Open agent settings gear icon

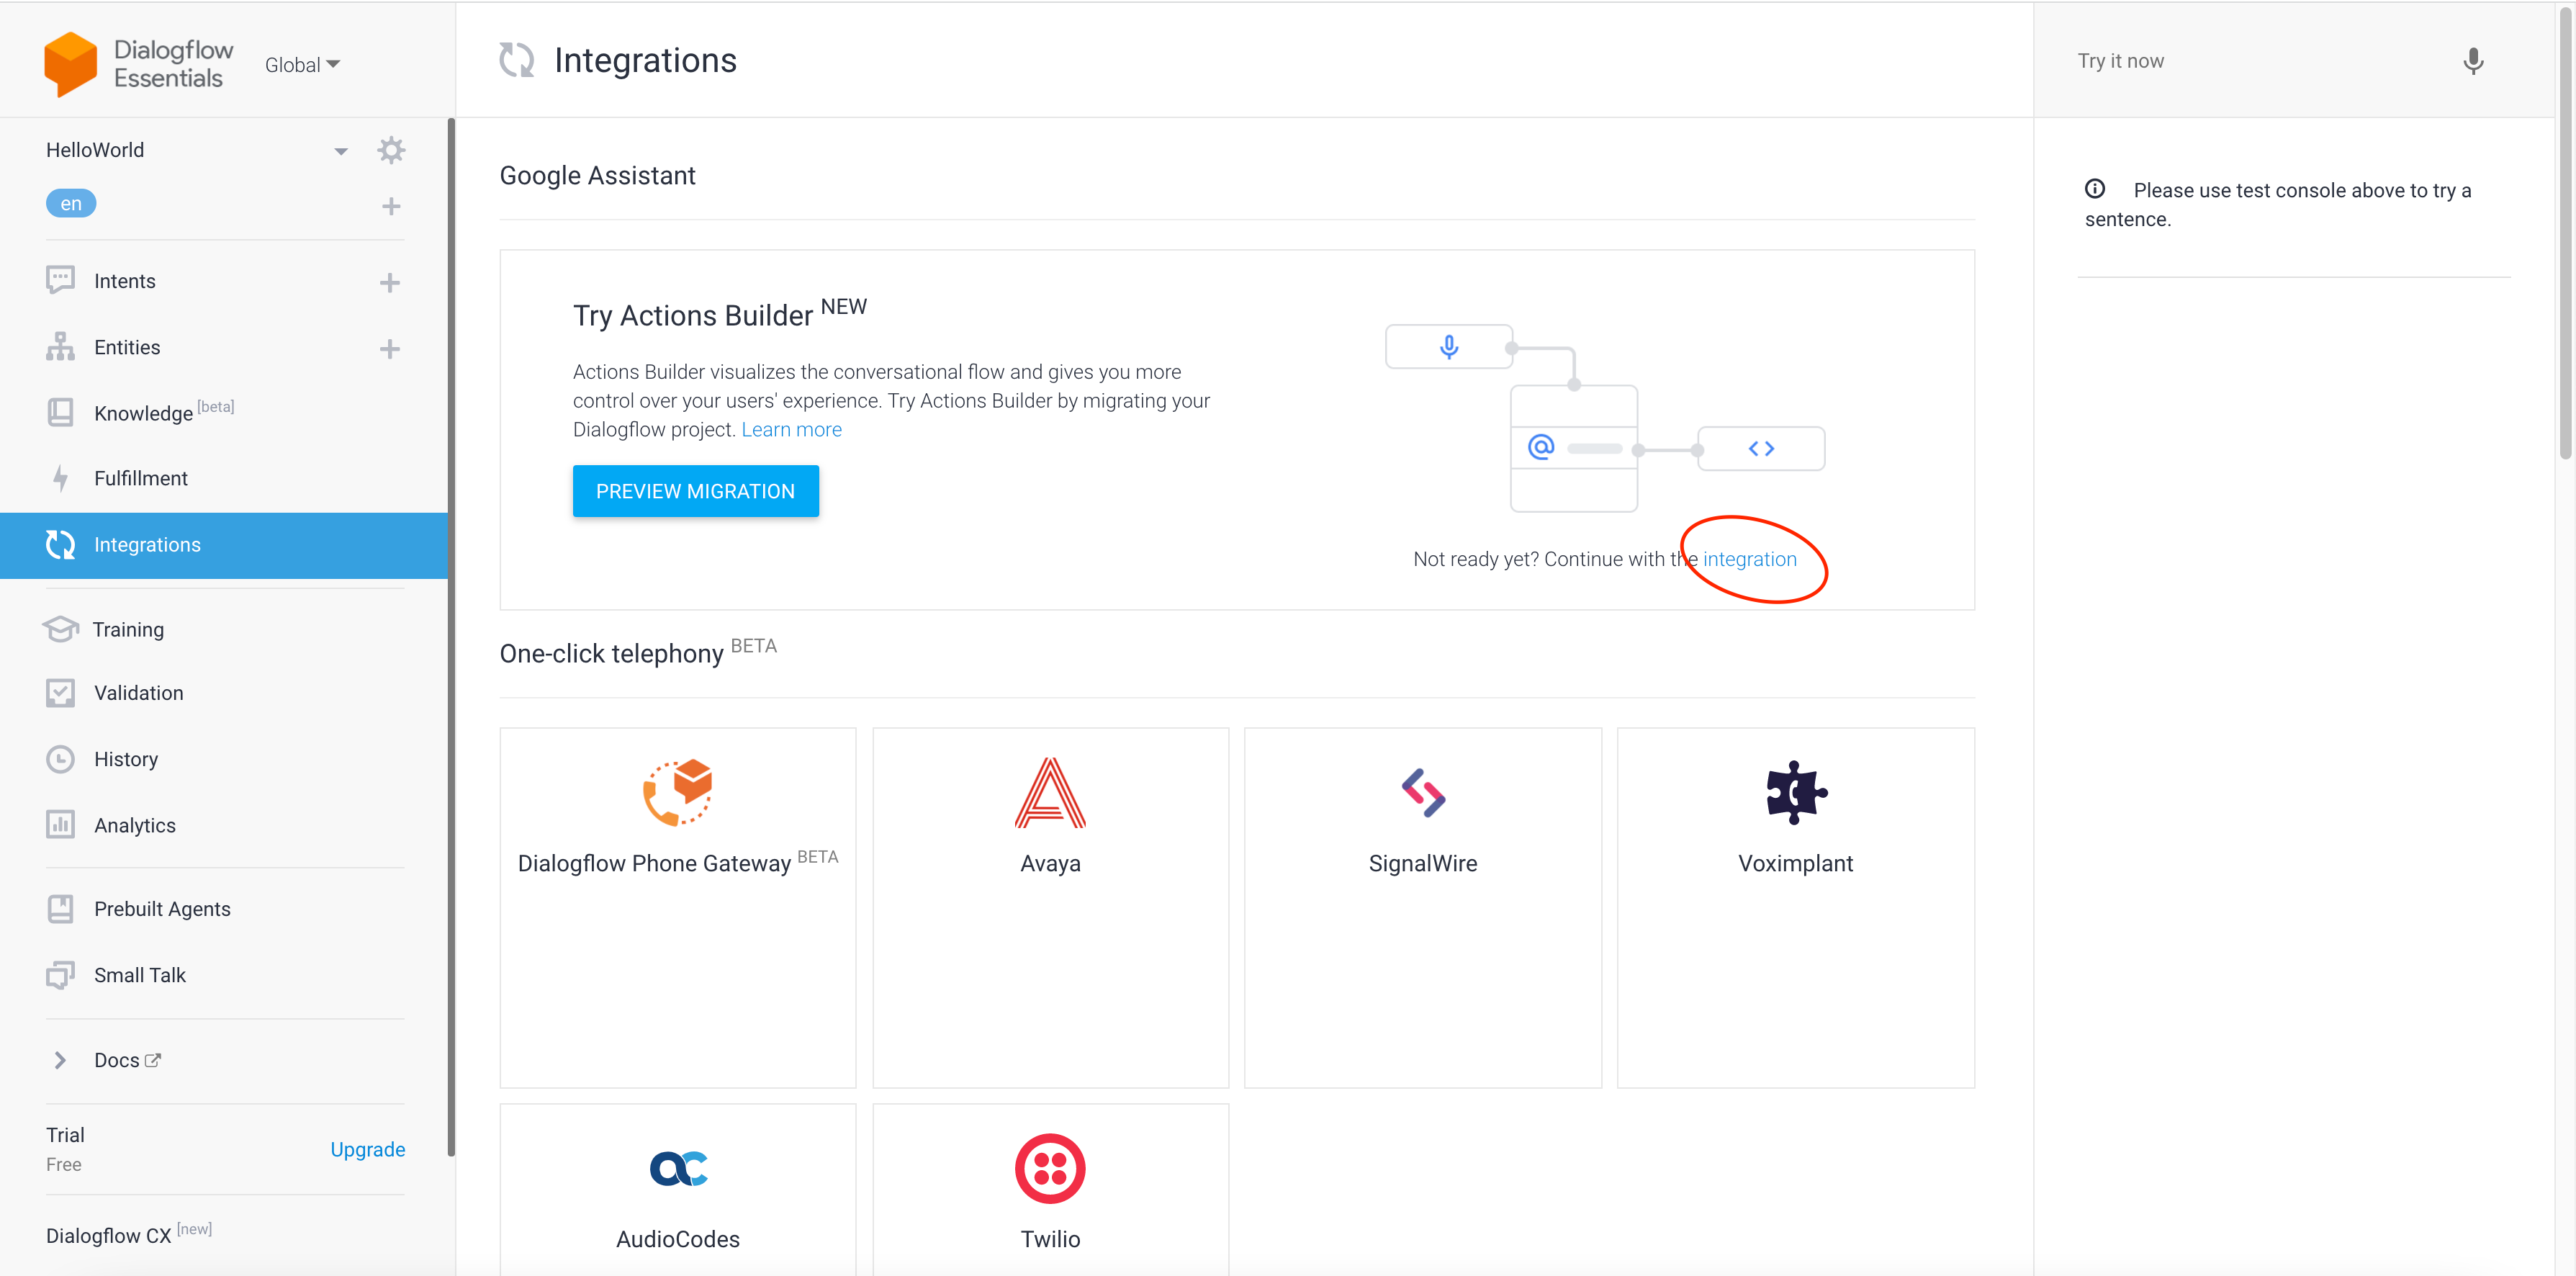click(x=391, y=150)
